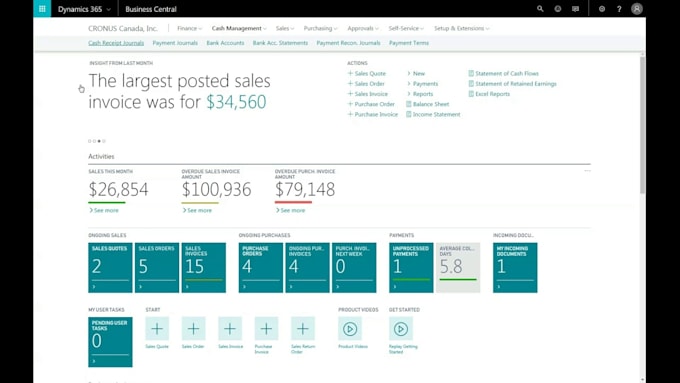The image size is (680, 383).
Task: Expand the Sales menu
Action: click(x=285, y=28)
